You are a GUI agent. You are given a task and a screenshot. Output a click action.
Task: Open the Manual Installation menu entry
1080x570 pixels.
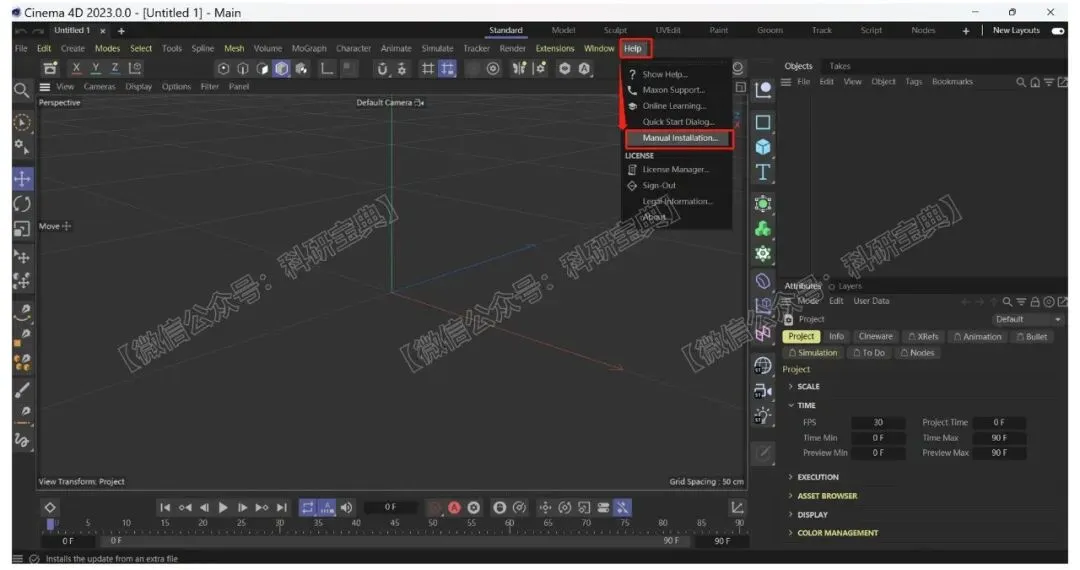(x=679, y=138)
